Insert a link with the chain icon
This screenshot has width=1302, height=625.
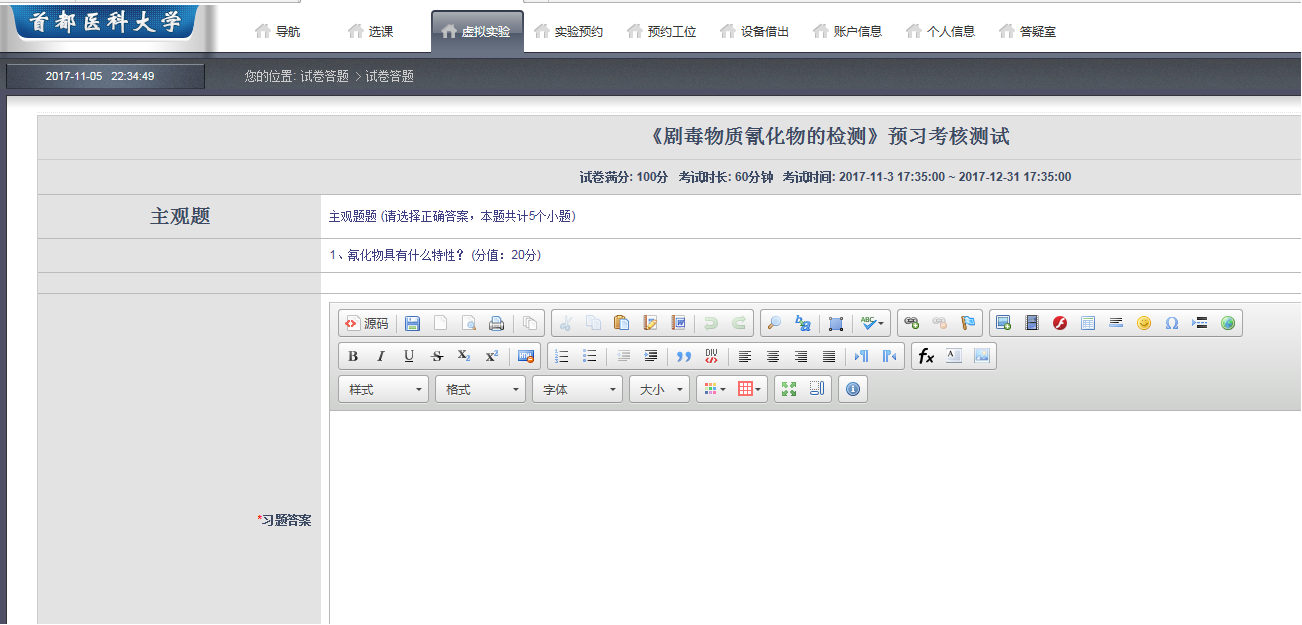pyautogui.click(x=911, y=323)
